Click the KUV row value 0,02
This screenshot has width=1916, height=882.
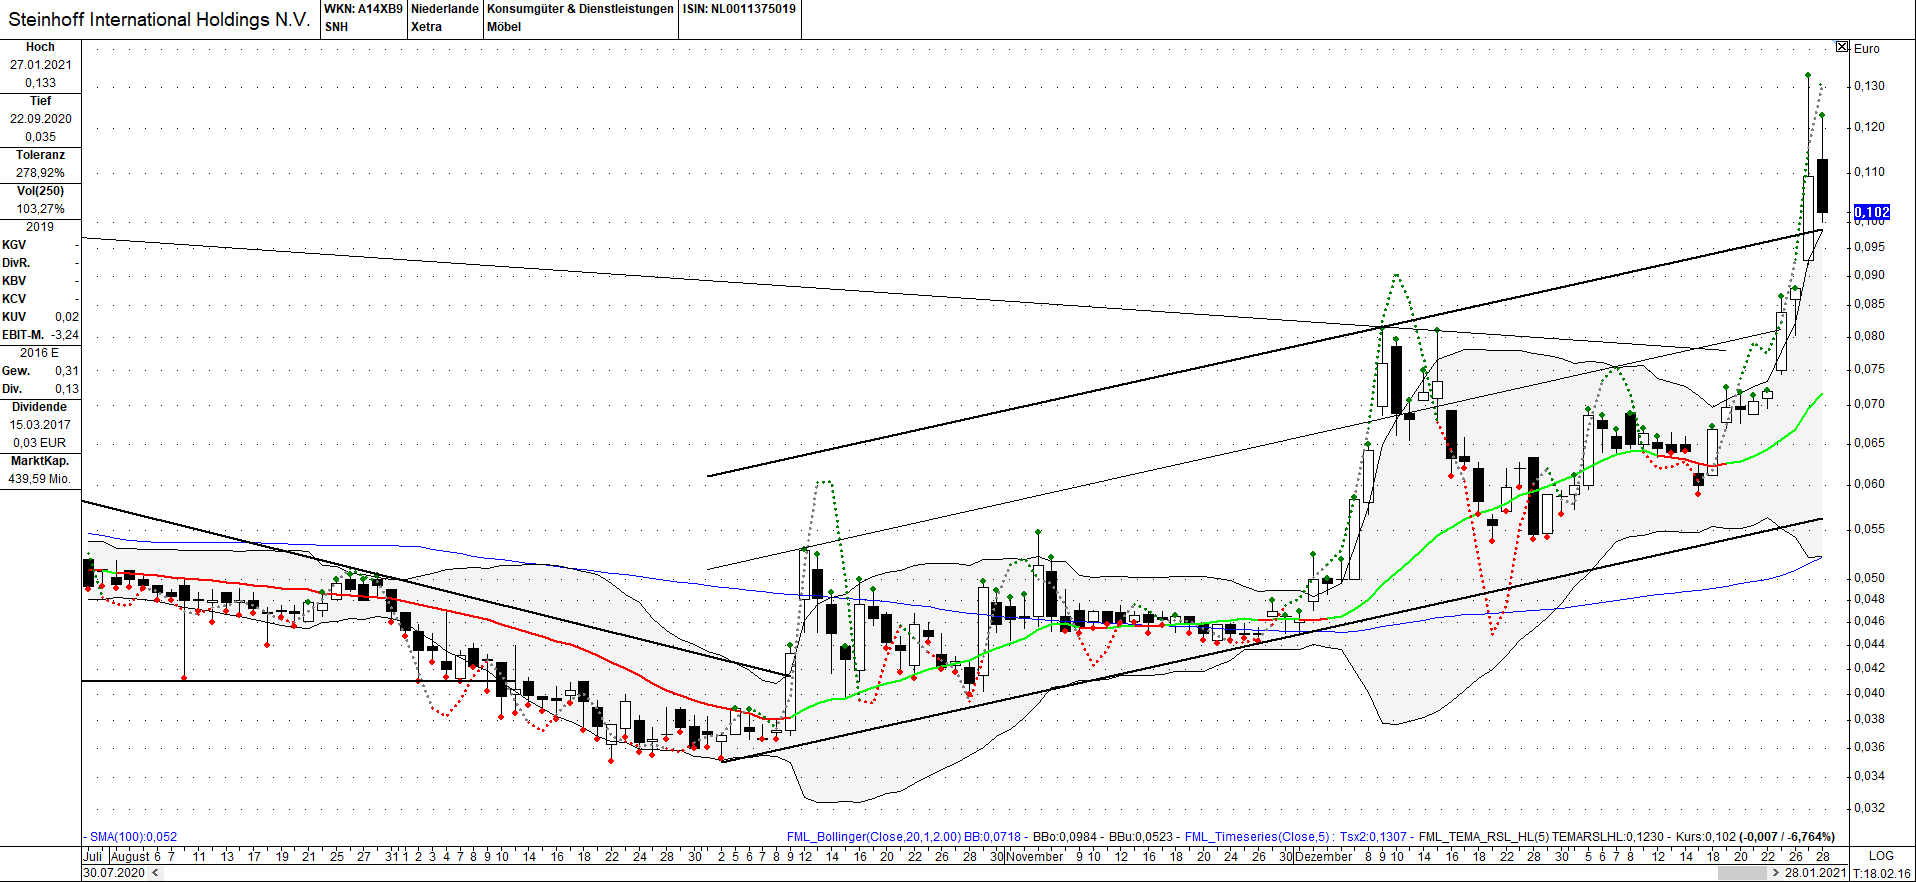click(67, 317)
